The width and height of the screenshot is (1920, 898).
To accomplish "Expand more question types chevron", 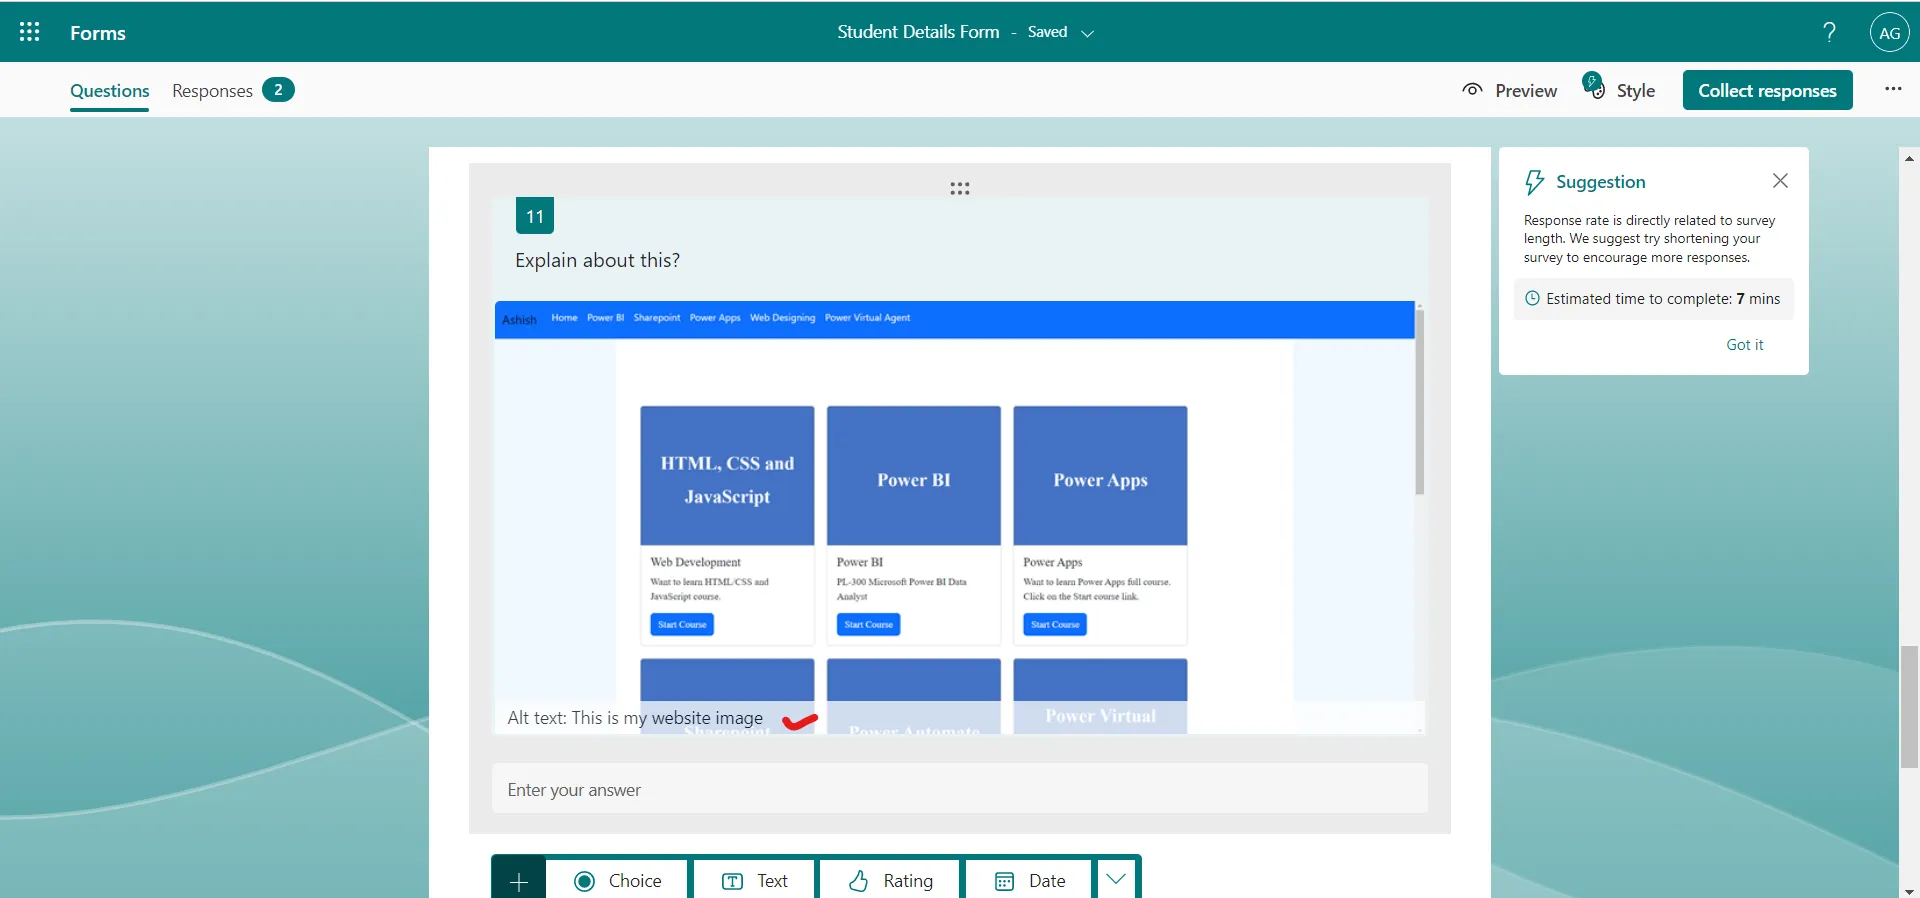I will pyautogui.click(x=1116, y=880).
